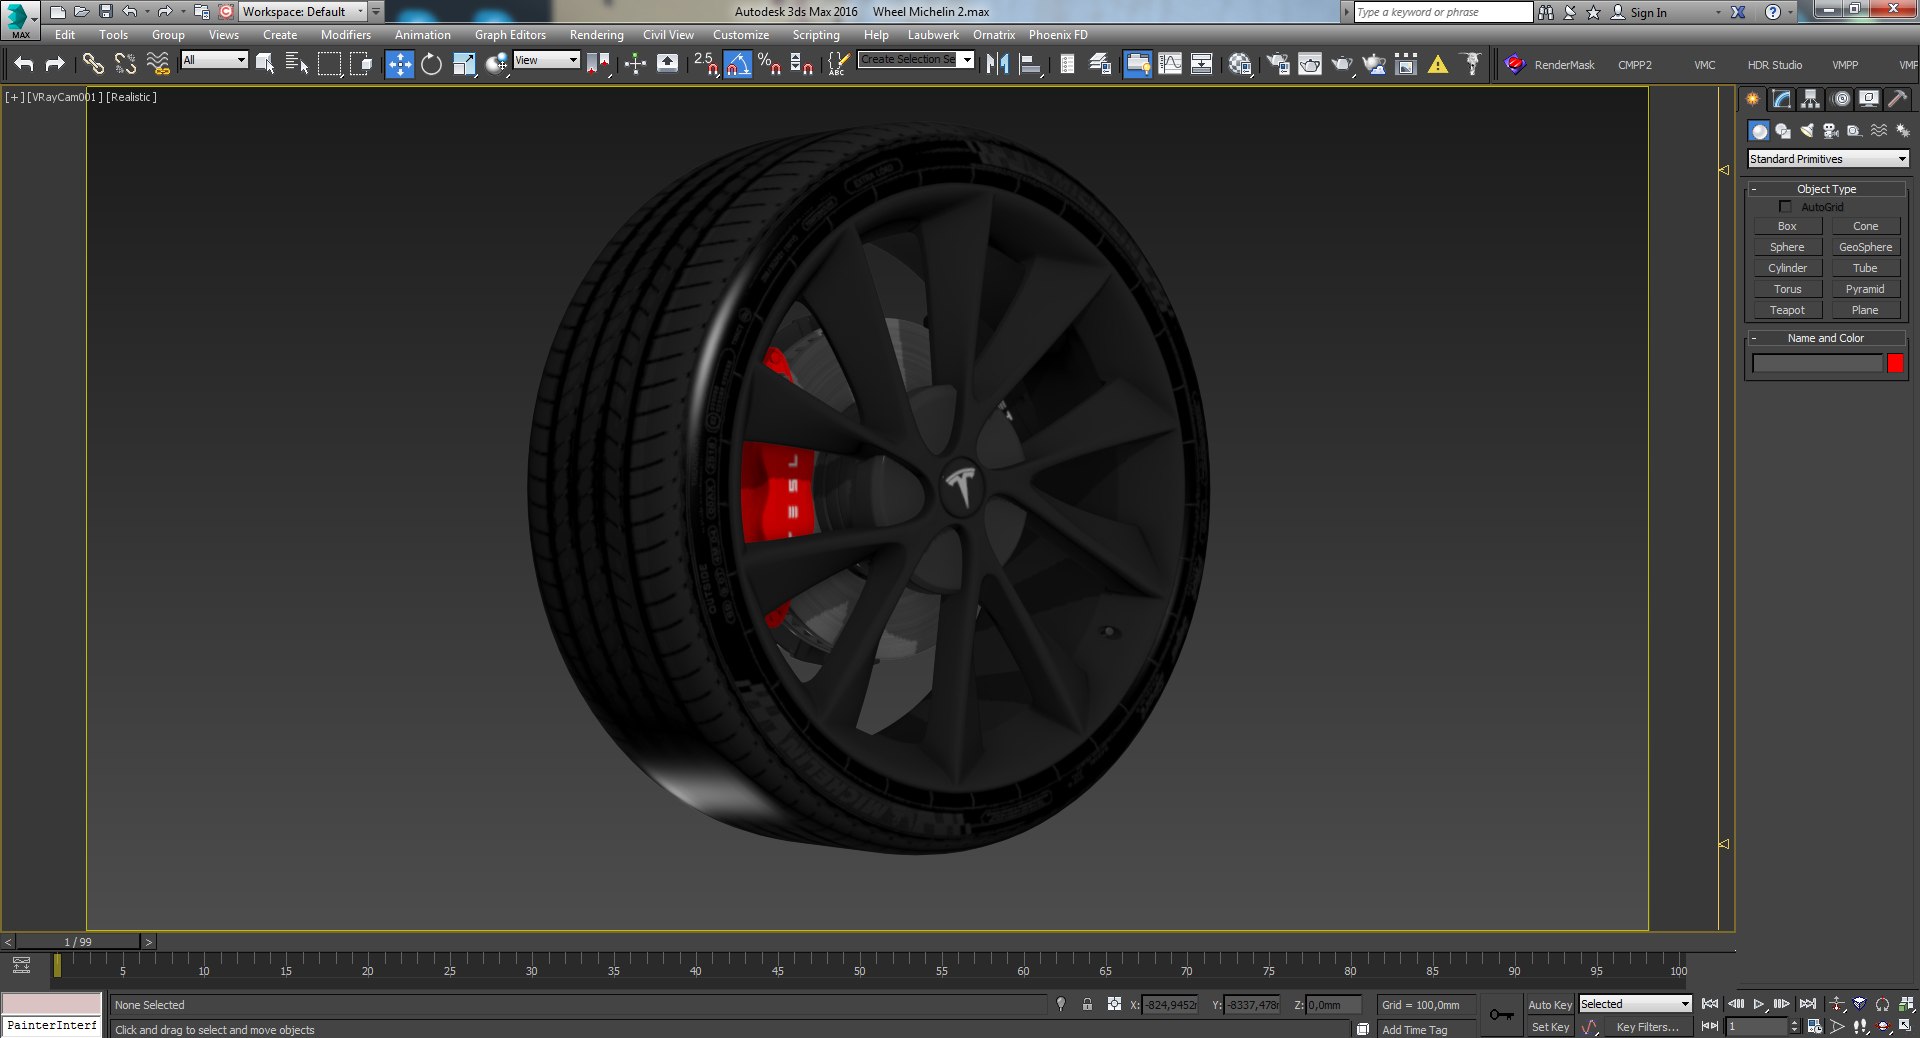Toggle the 2.5D Snaps button
Image resolution: width=1920 pixels, height=1038 pixels.
705,64
